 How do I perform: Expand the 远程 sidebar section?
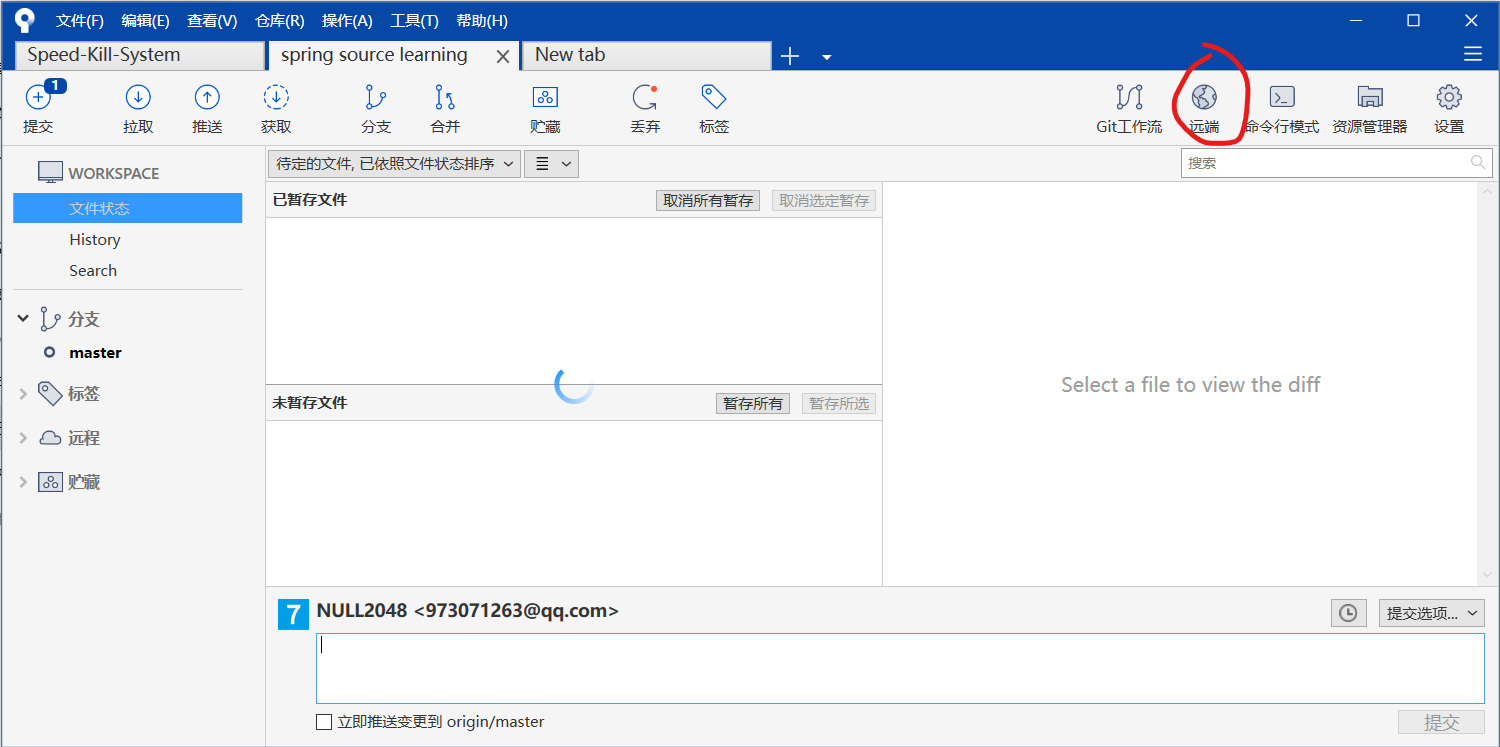23,438
